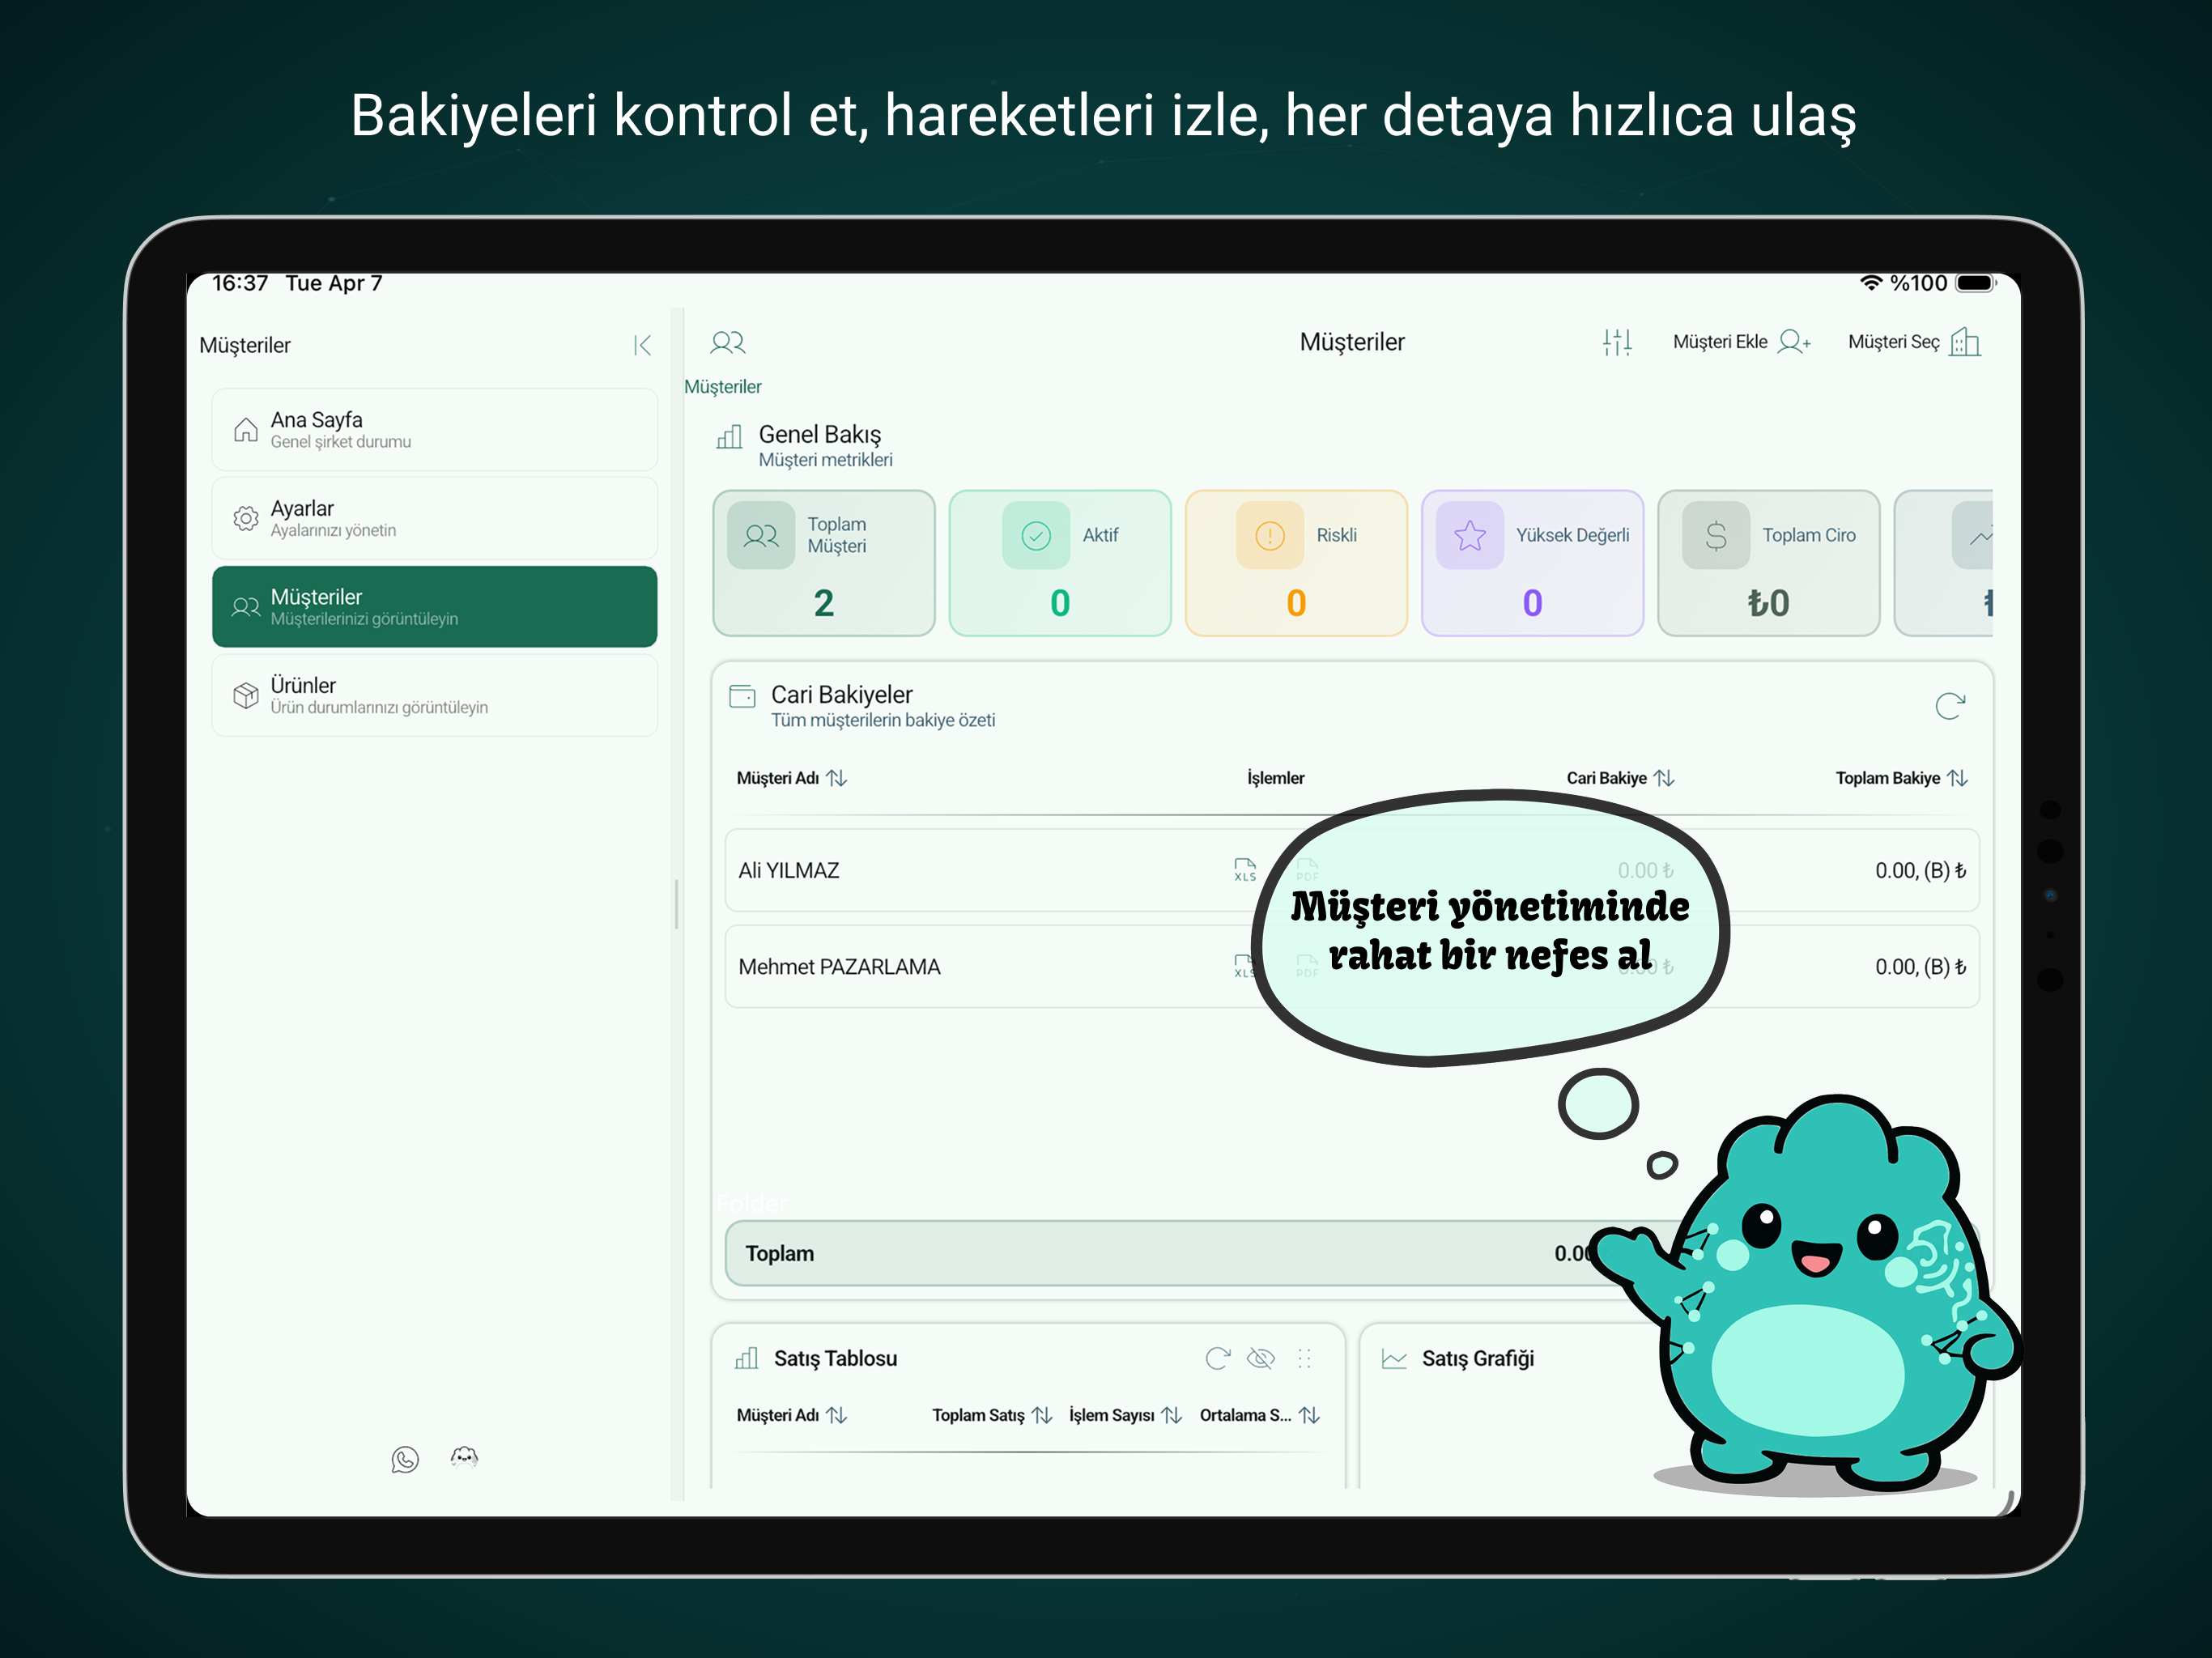Click the customers icon in the header

click(728, 343)
